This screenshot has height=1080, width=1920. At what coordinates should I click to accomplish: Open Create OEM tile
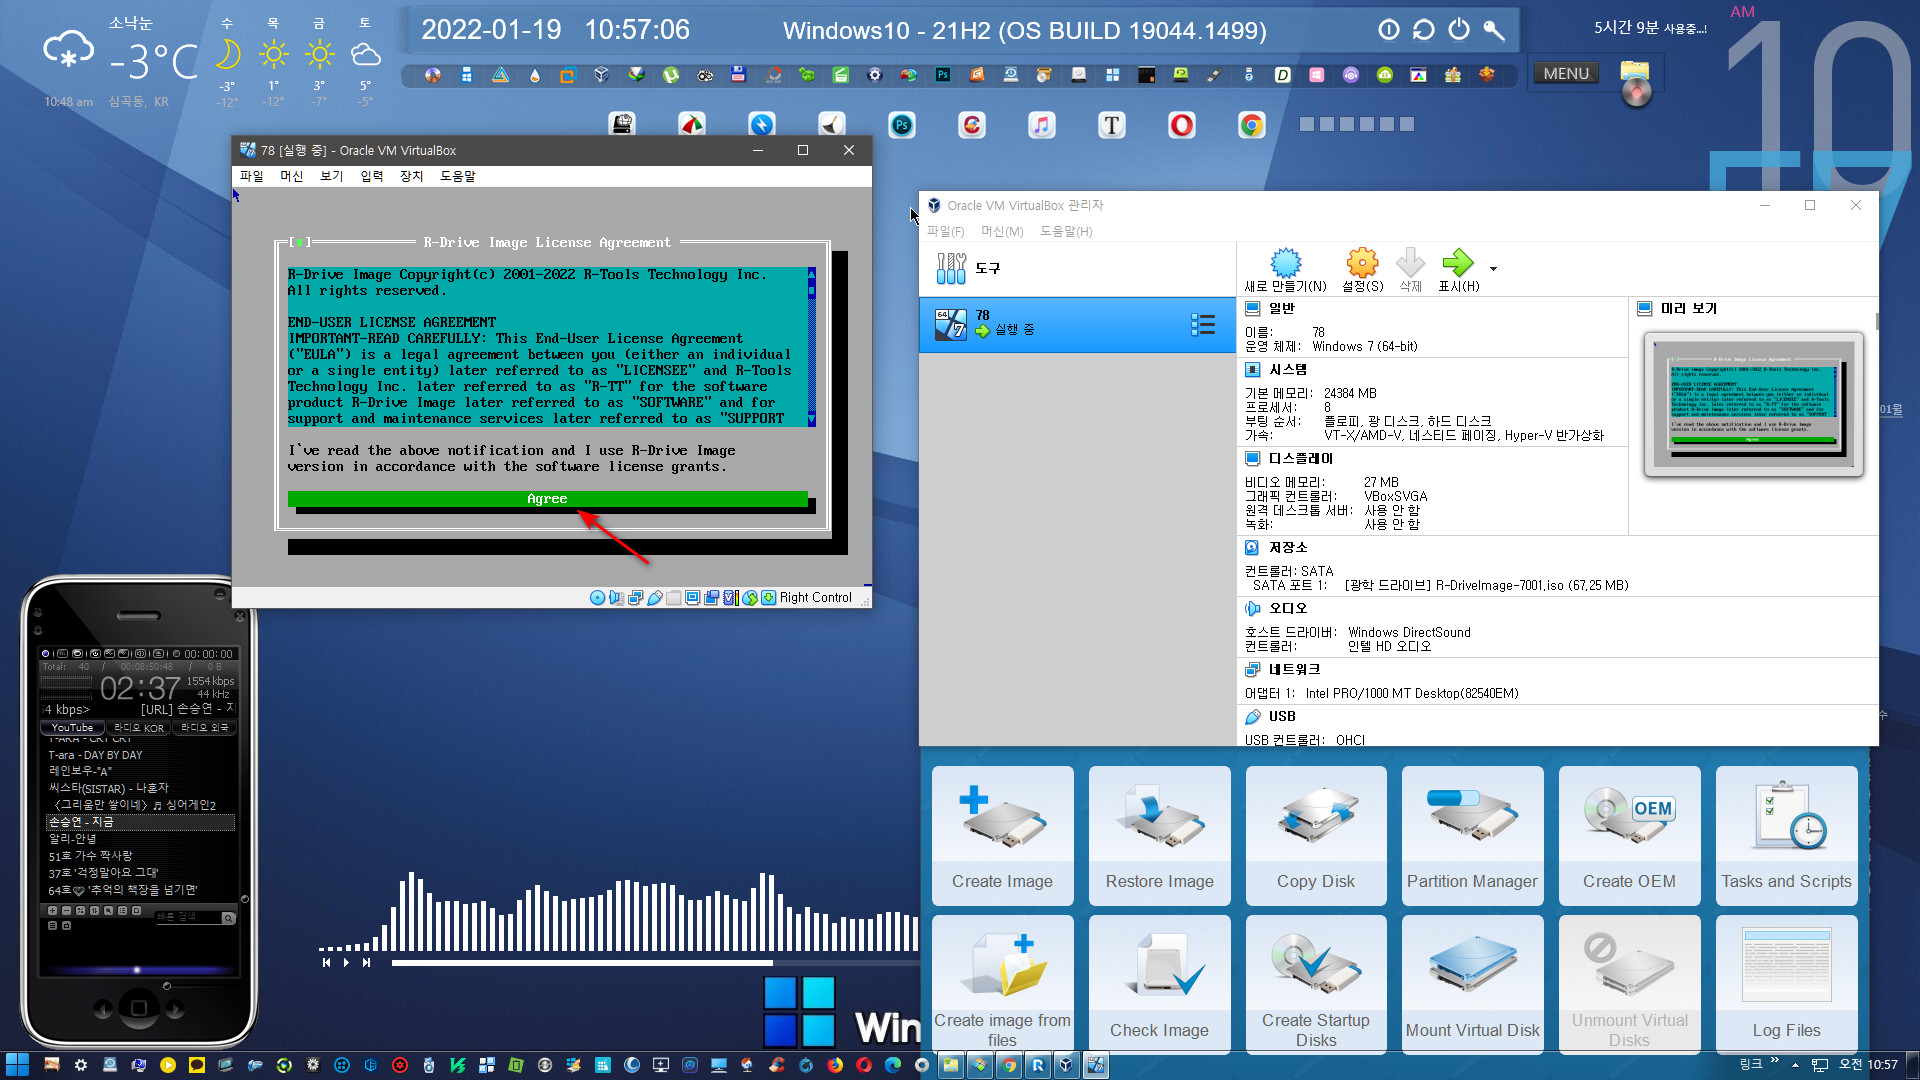(x=1629, y=836)
